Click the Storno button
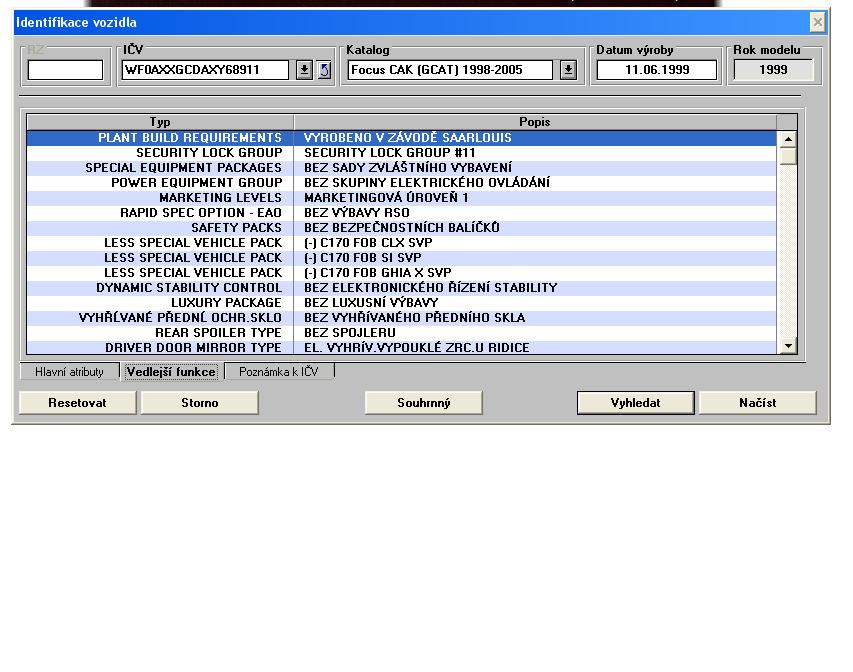853x672 pixels. pyautogui.click(x=199, y=402)
